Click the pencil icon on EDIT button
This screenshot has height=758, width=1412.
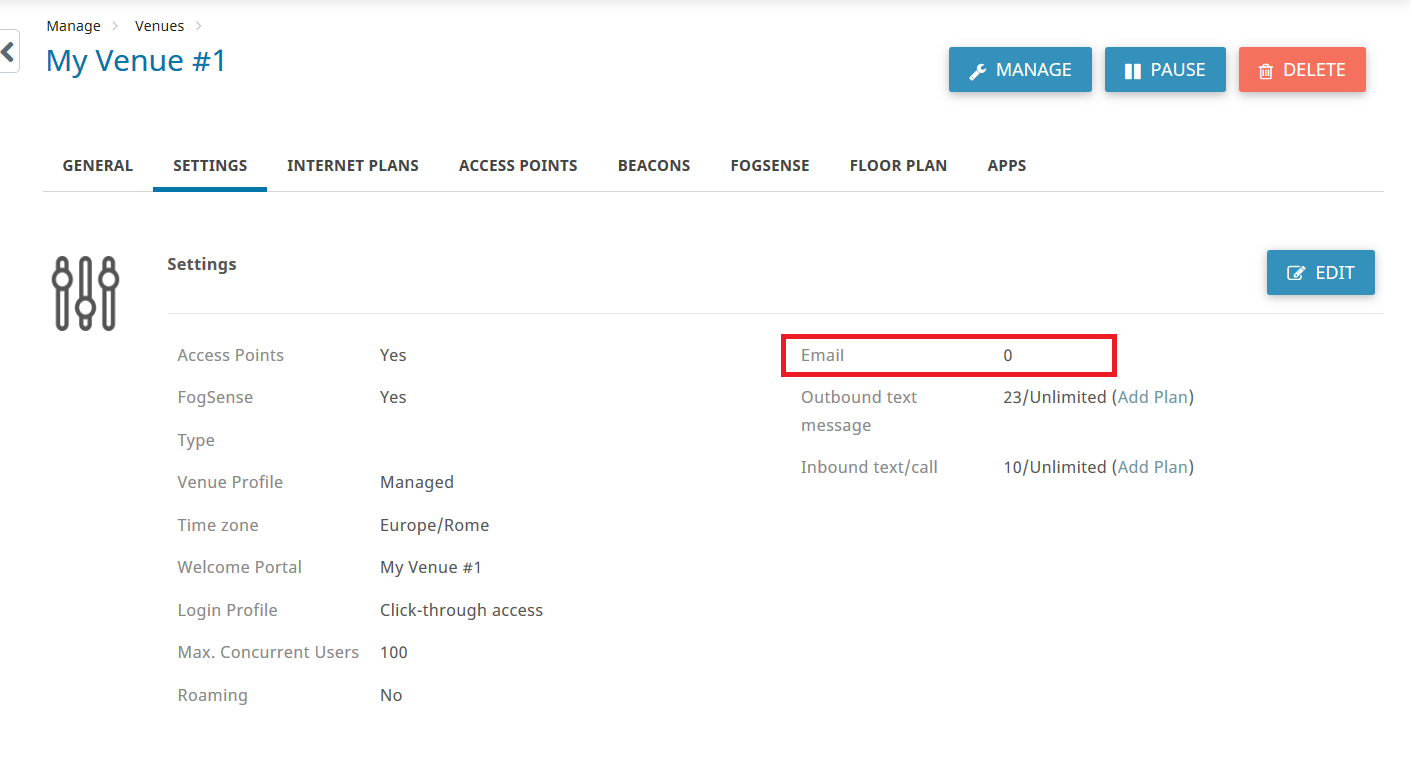click(1297, 272)
